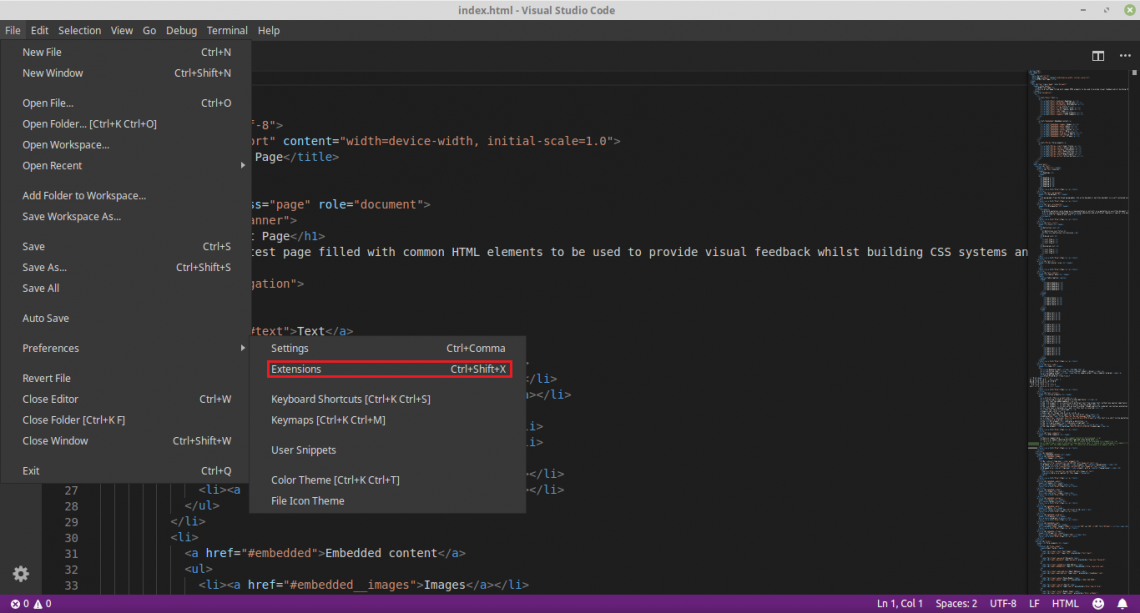The width and height of the screenshot is (1140, 613).
Task: Click Ln 1, Col 1 to go to line
Action: [x=899, y=603]
